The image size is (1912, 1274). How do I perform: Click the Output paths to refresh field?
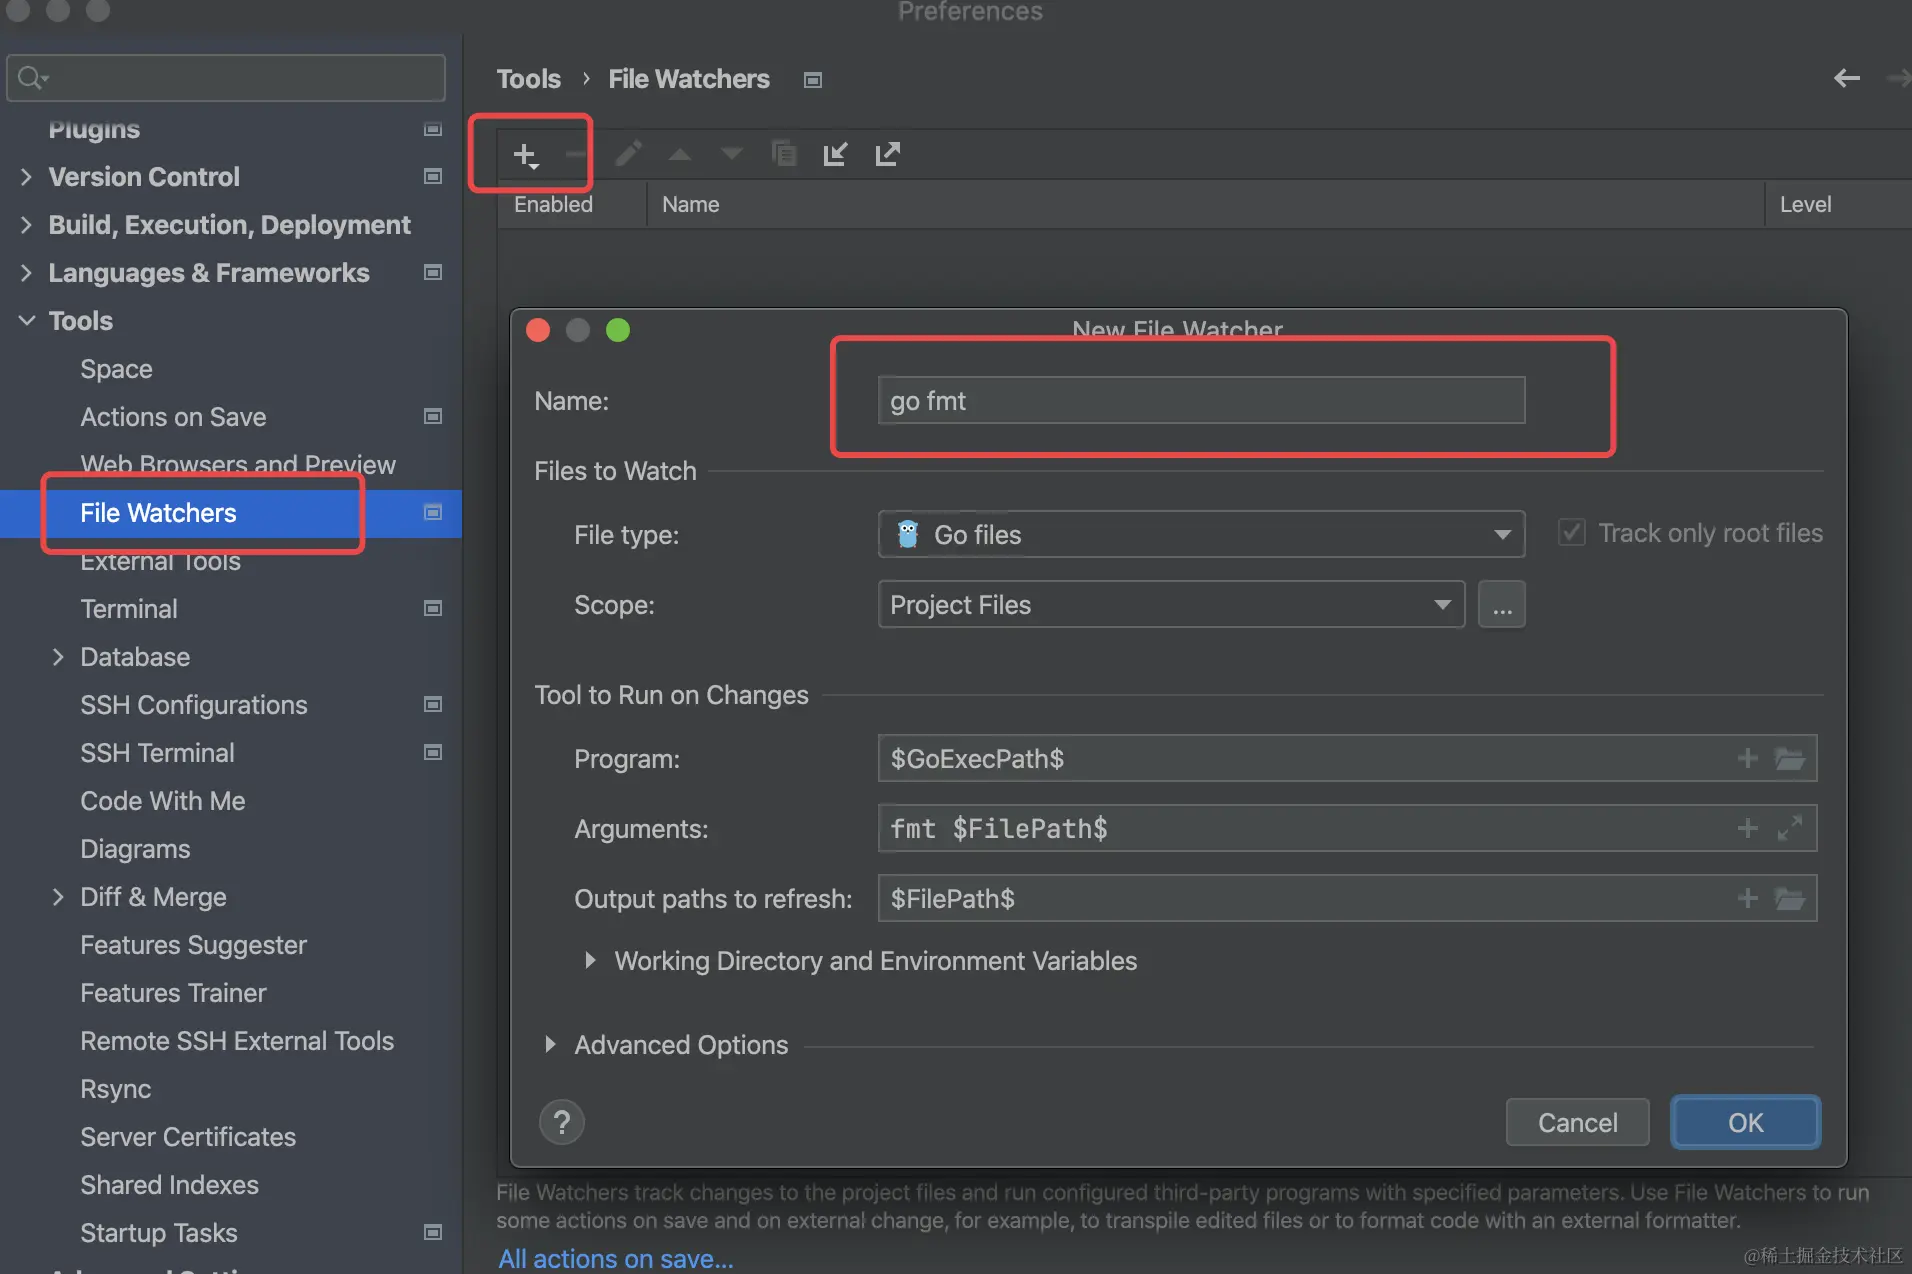pos(1347,898)
